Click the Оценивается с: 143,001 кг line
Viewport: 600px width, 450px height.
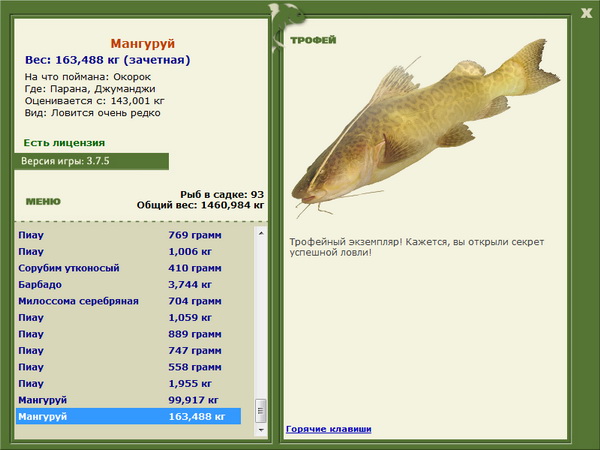coord(95,101)
